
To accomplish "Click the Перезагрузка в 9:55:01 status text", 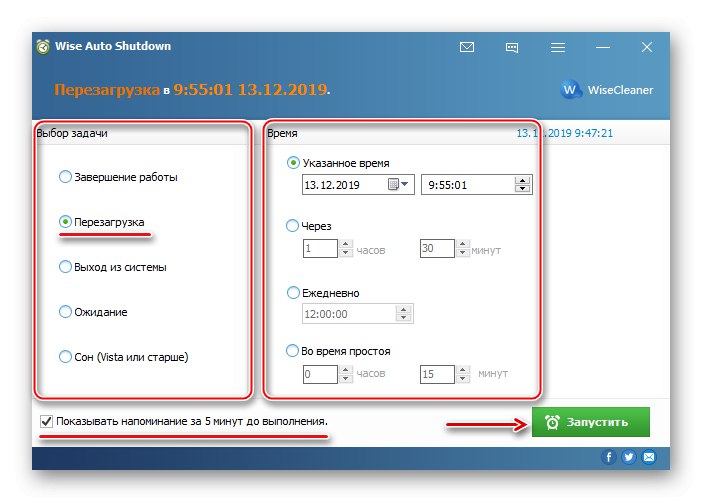I will pos(192,90).
